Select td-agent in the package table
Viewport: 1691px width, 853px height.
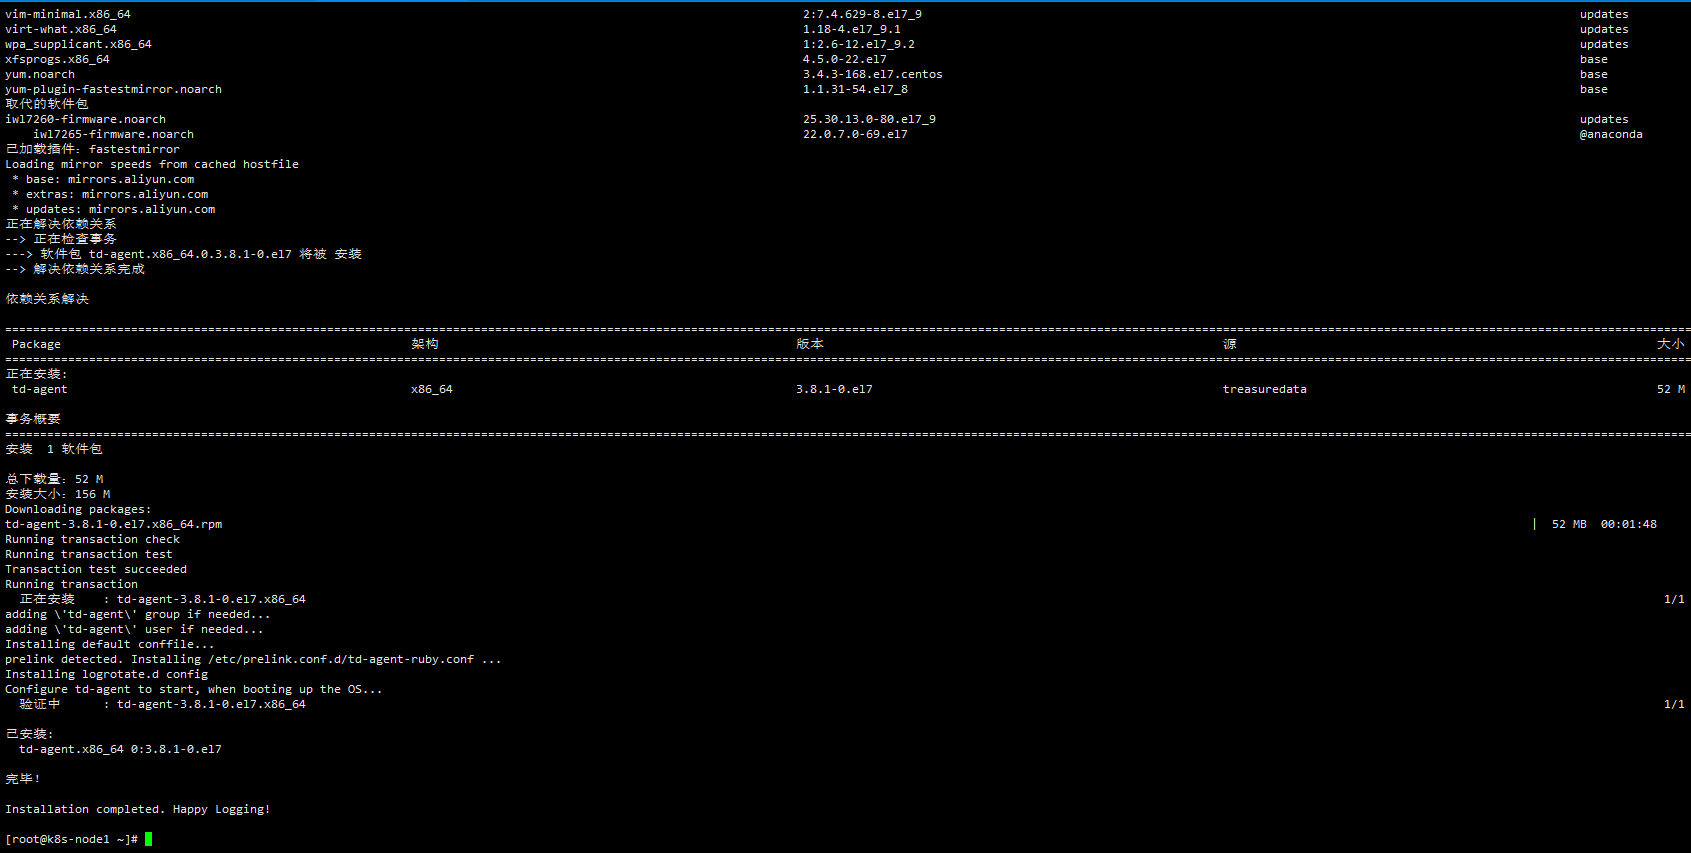[40, 389]
